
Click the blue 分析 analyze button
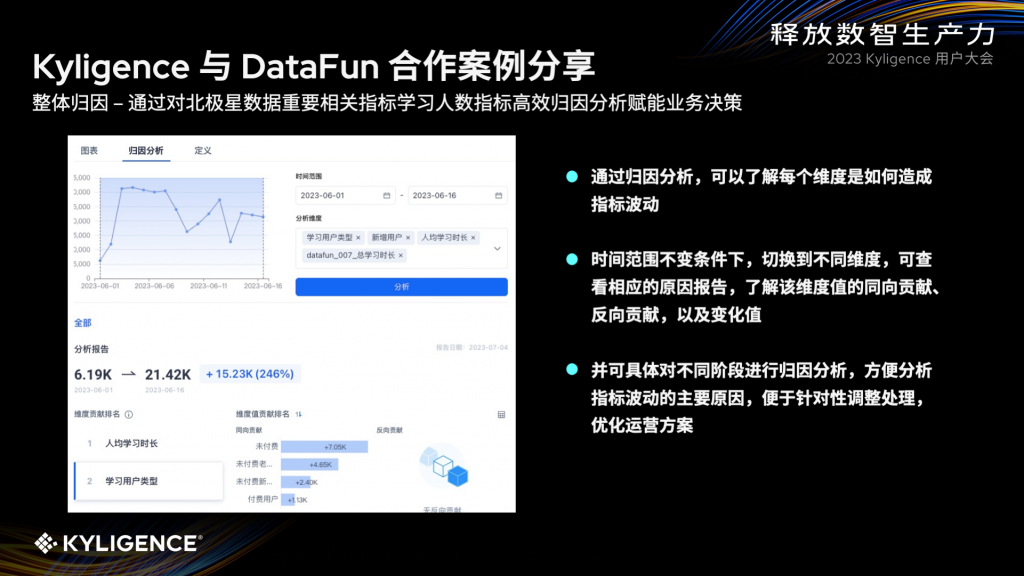(x=400, y=287)
